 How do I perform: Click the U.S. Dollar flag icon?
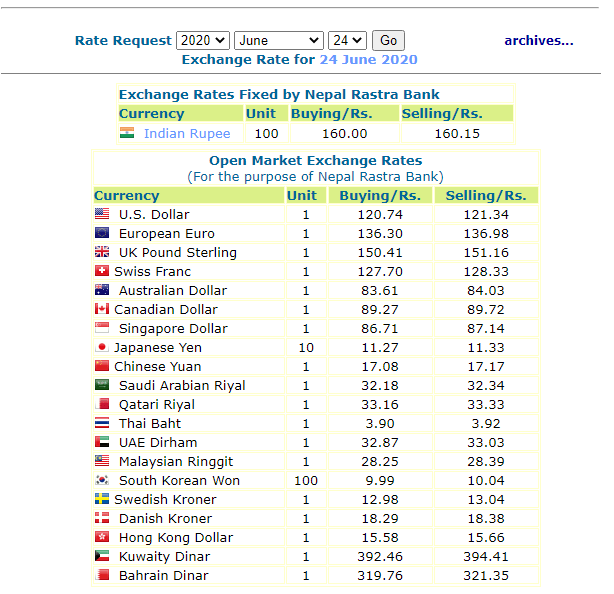[102, 214]
